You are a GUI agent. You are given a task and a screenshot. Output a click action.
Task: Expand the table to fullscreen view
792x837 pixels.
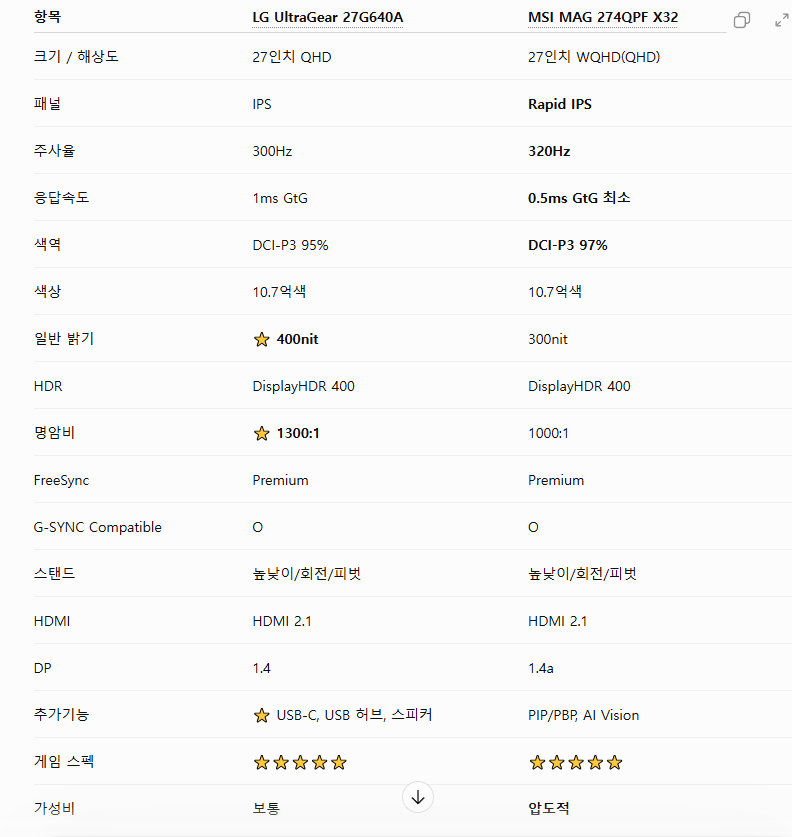point(782,20)
